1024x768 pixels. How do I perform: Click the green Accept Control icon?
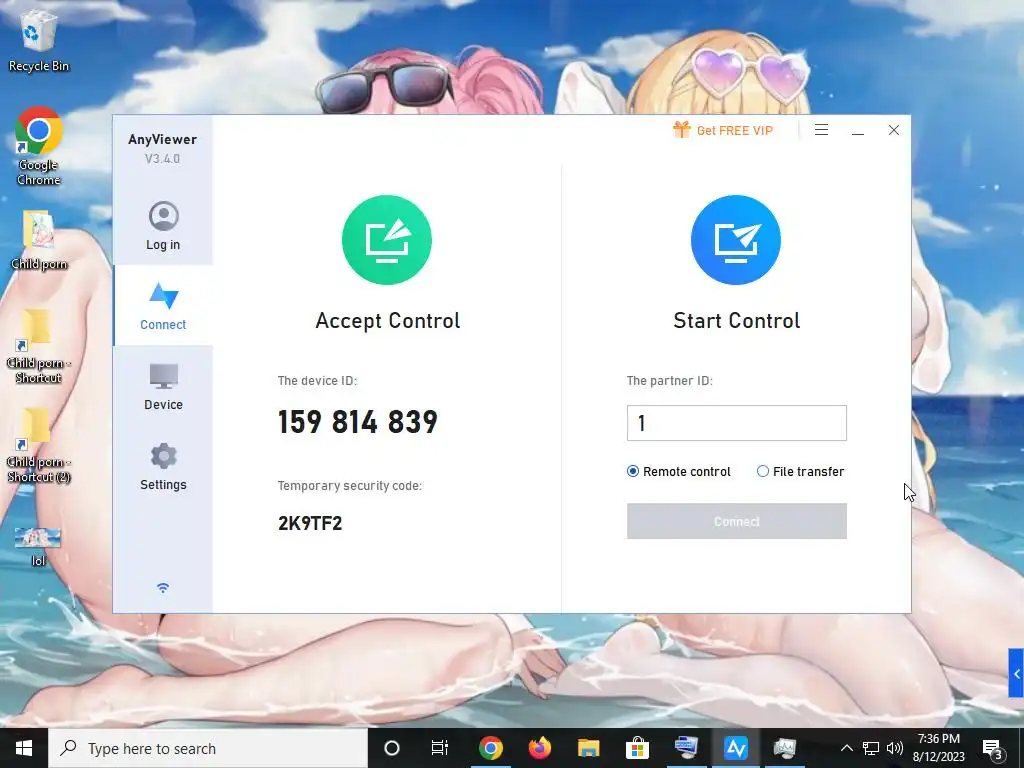[387, 240]
